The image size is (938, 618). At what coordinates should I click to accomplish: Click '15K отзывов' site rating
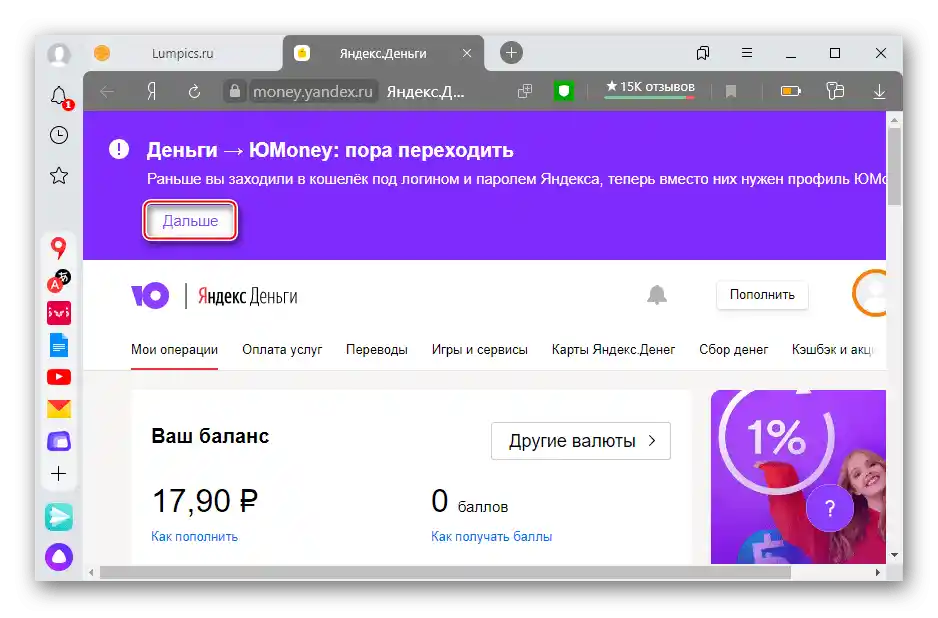pyautogui.click(x=650, y=87)
